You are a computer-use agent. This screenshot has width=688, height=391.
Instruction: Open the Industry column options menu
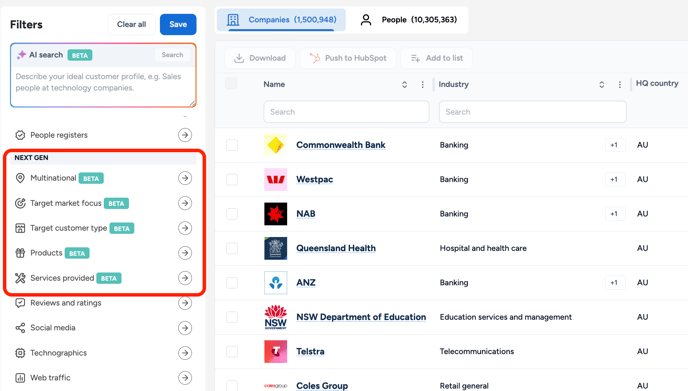pos(620,85)
